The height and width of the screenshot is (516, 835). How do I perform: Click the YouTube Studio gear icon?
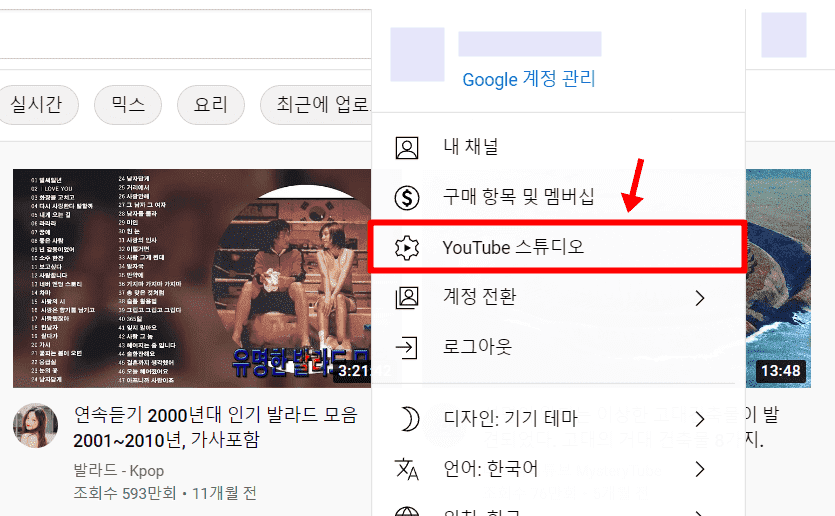tap(407, 248)
